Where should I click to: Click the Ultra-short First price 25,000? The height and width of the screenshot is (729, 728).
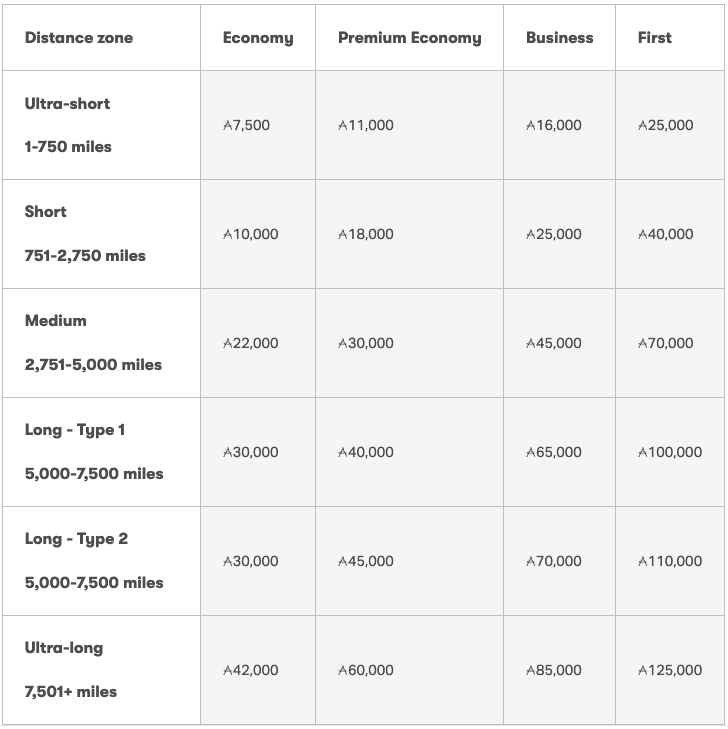pyautogui.click(x=666, y=126)
